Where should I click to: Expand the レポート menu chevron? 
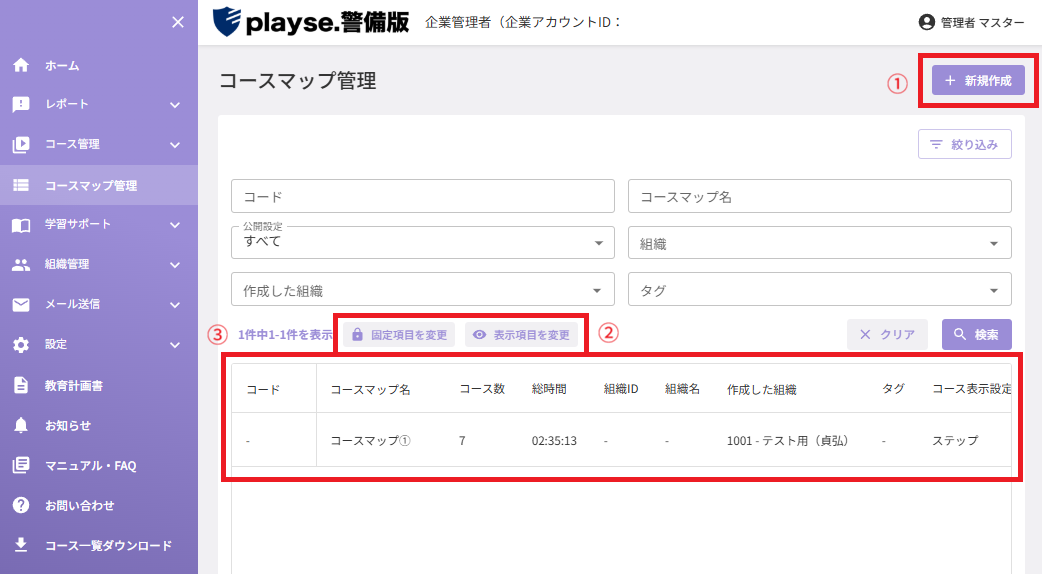point(175,105)
